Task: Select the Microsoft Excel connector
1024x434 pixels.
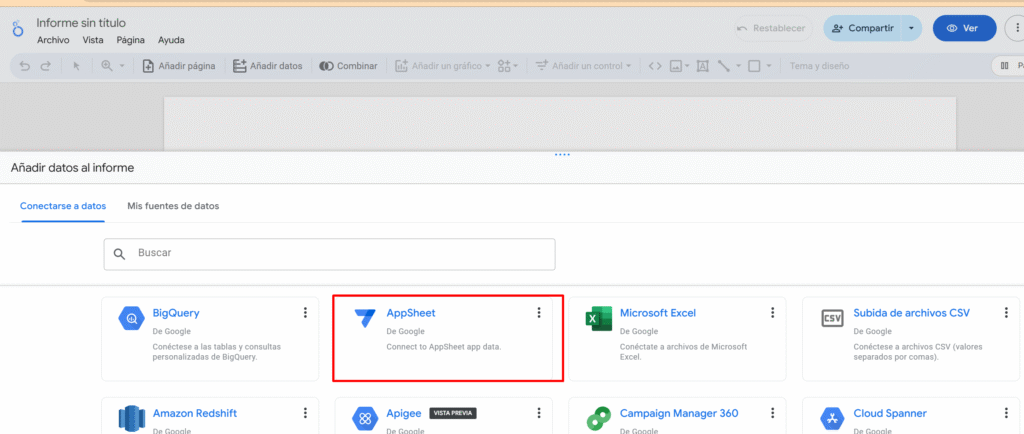Action: point(677,339)
